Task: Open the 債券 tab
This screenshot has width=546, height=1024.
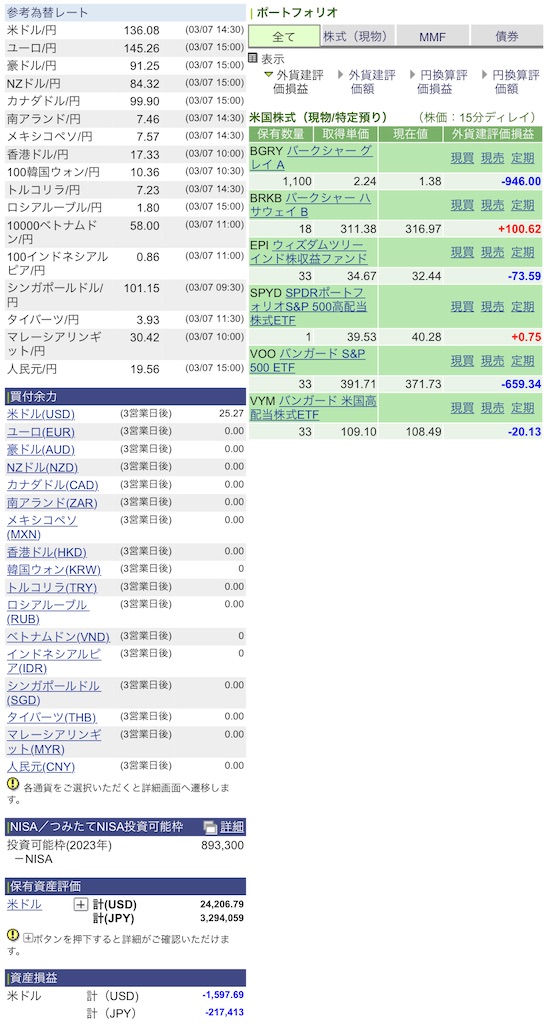Action: [506, 37]
